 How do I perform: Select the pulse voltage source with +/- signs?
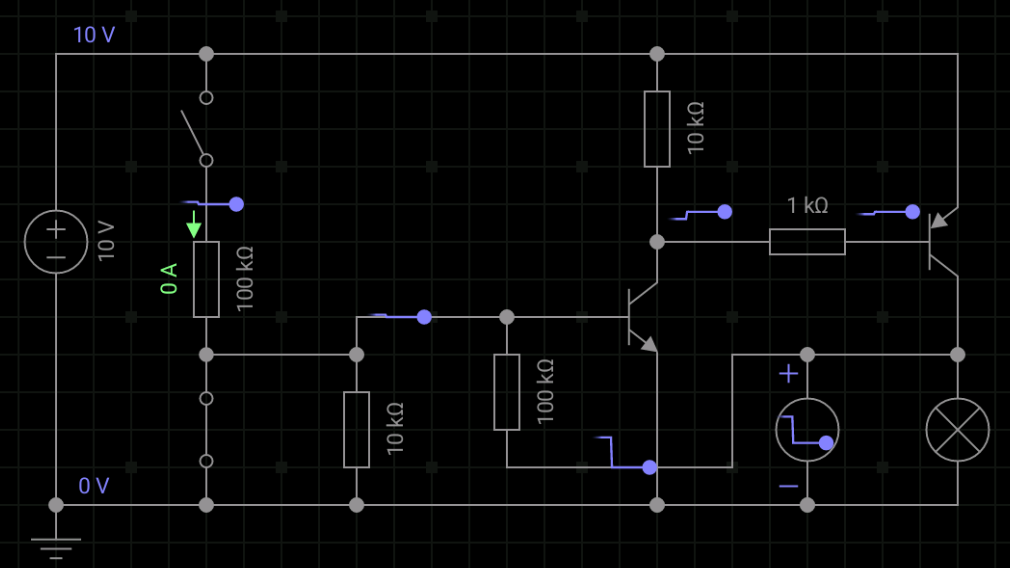point(807,430)
